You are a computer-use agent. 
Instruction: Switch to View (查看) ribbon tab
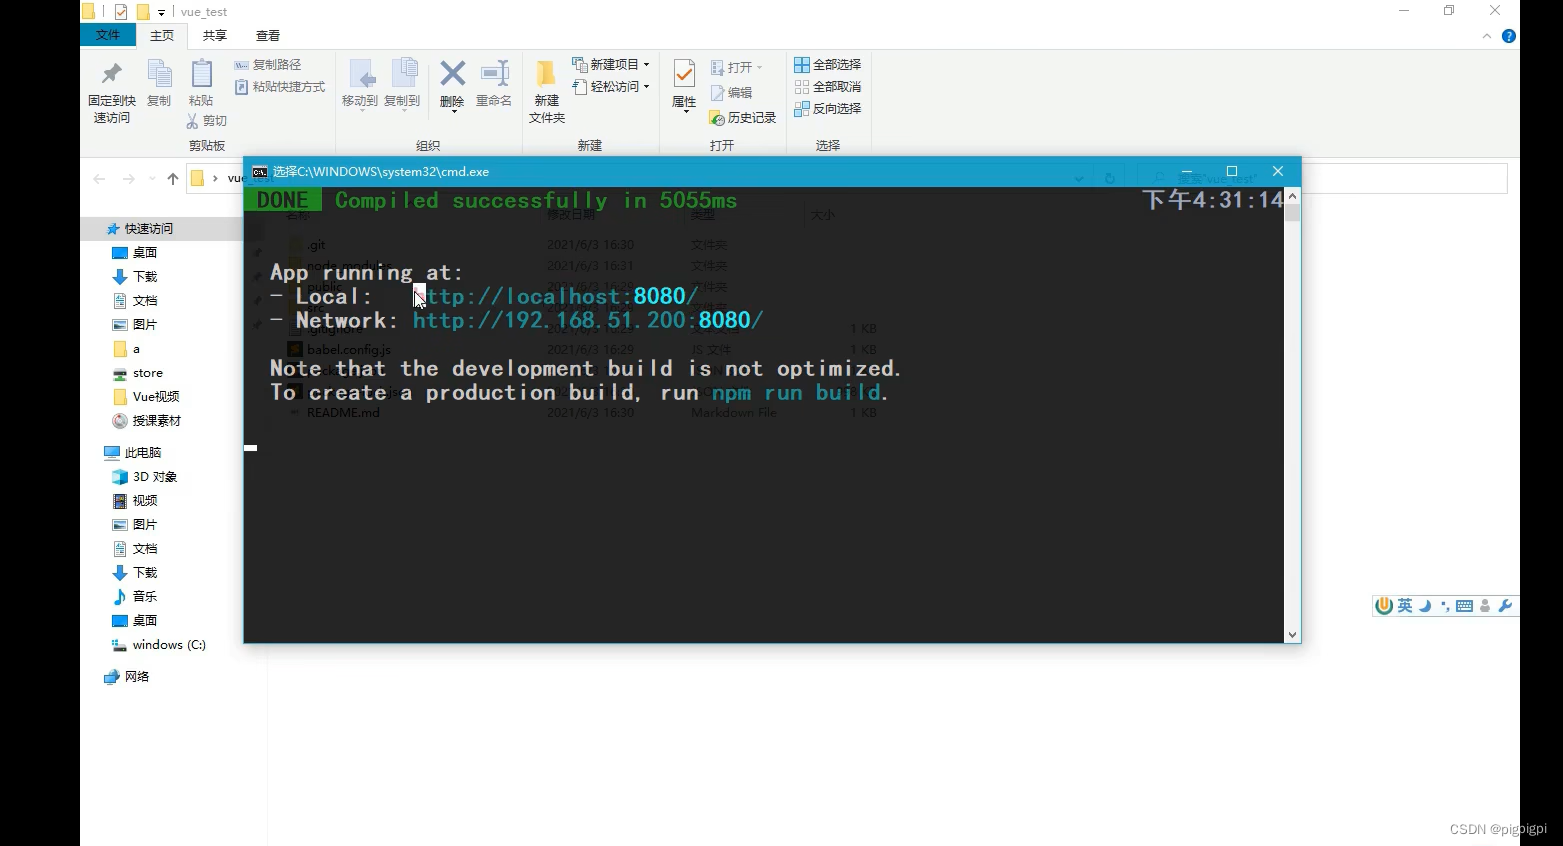tap(268, 35)
